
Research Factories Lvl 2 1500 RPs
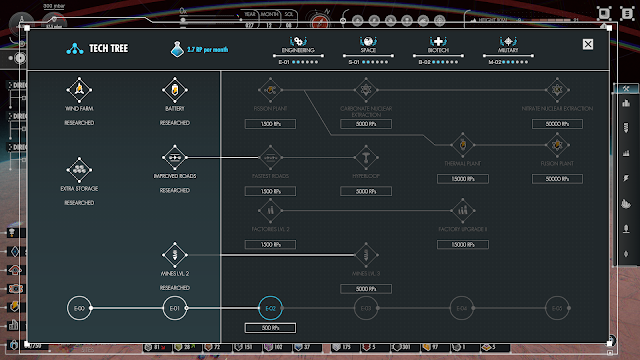(x=270, y=244)
